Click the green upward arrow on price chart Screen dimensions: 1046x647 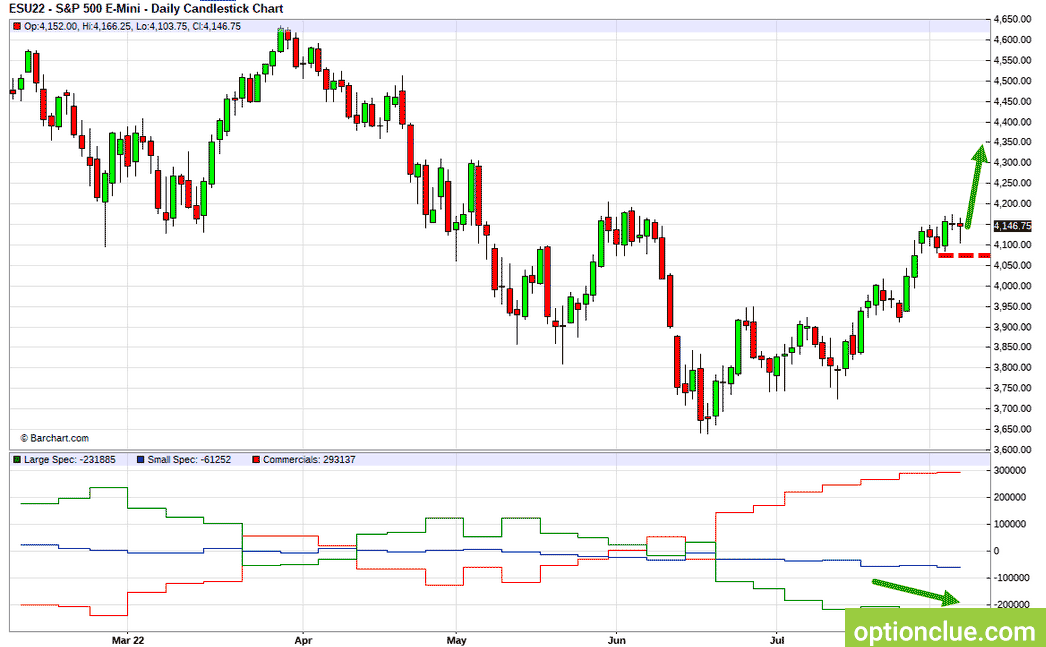point(976,187)
